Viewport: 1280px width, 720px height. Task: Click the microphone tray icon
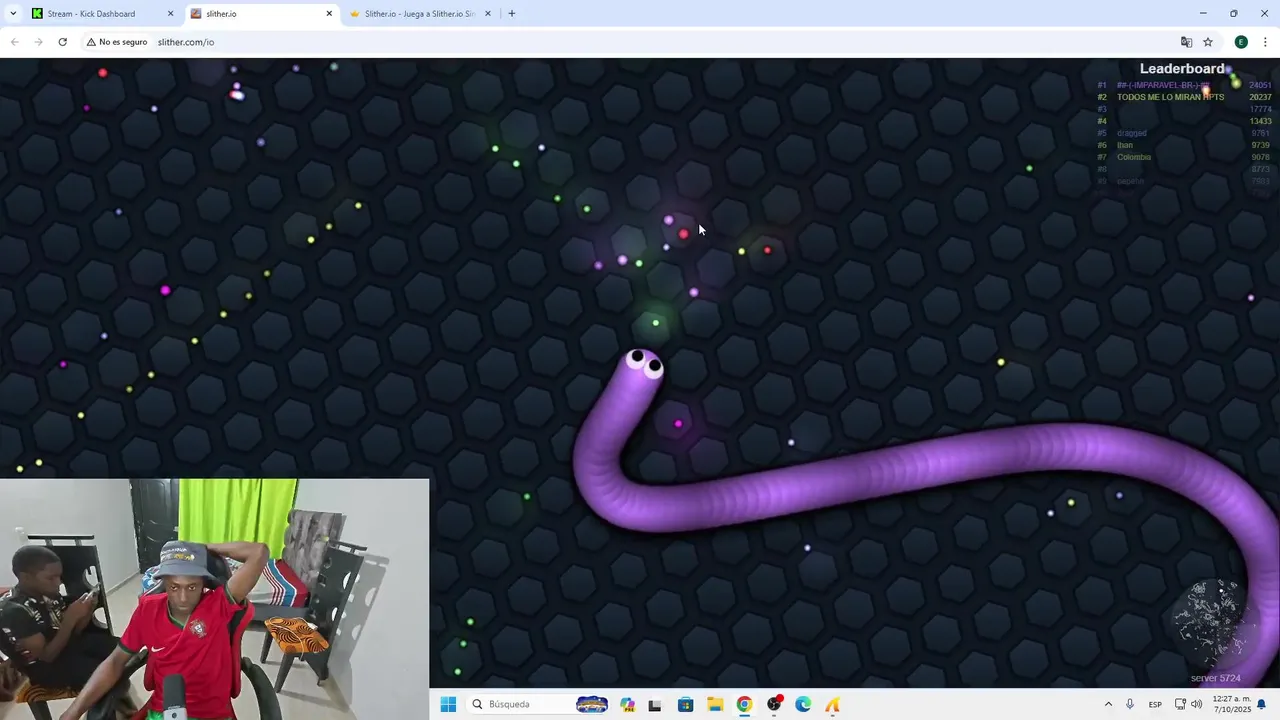click(1130, 704)
